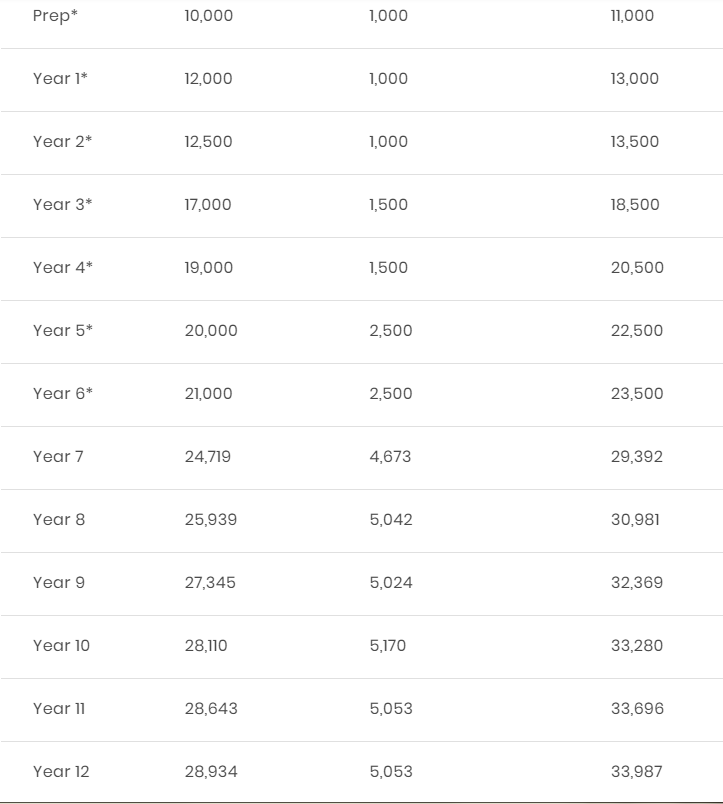Select the Year 11 value 28,643
Viewport: 723px width, 804px height.
point(211,709)
